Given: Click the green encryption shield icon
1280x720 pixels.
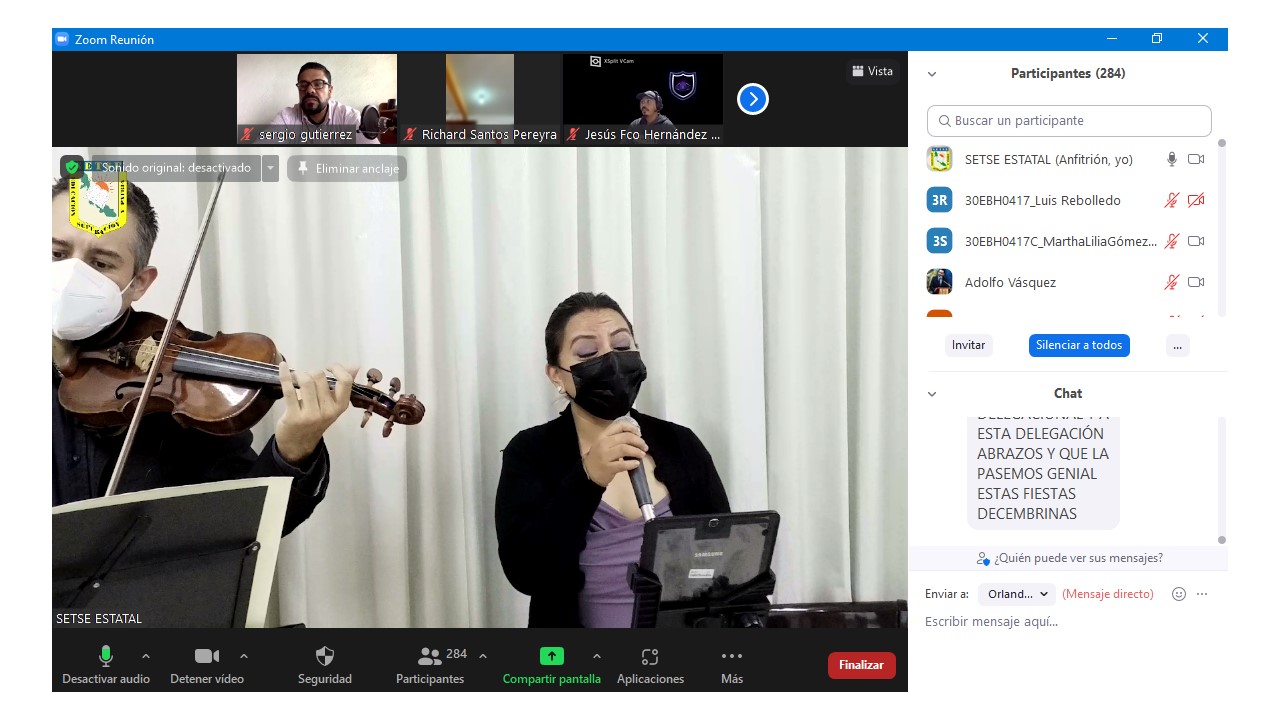Looking at the screenshot, I should (x=72, y=168).
